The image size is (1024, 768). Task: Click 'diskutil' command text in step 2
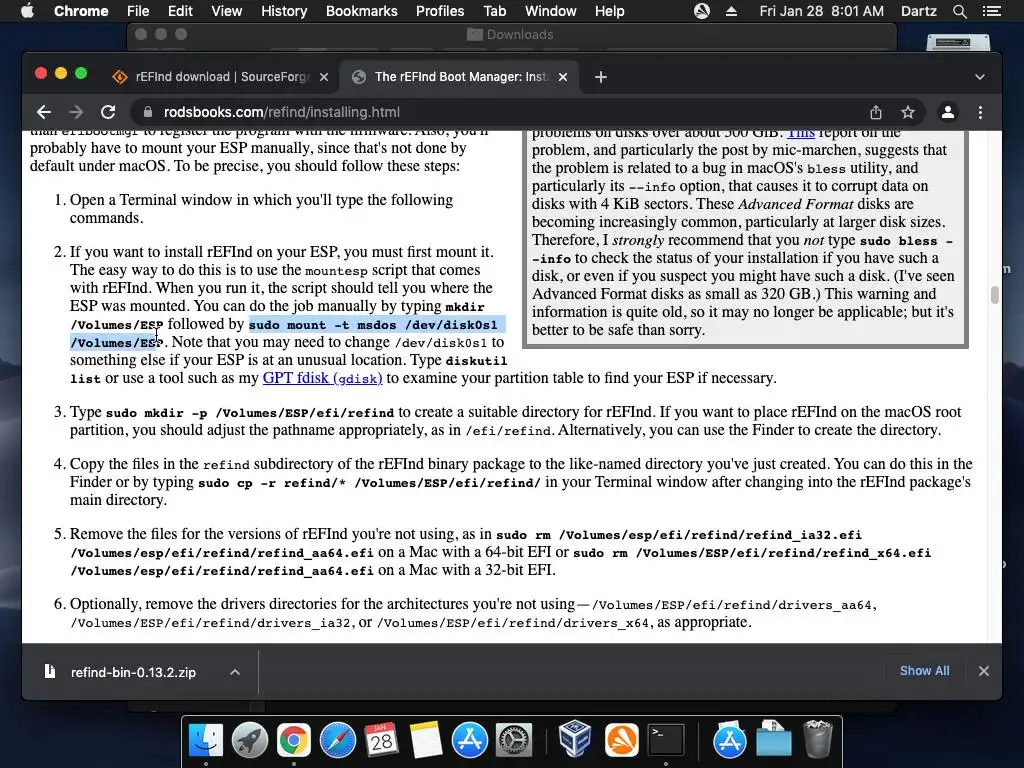476,360
